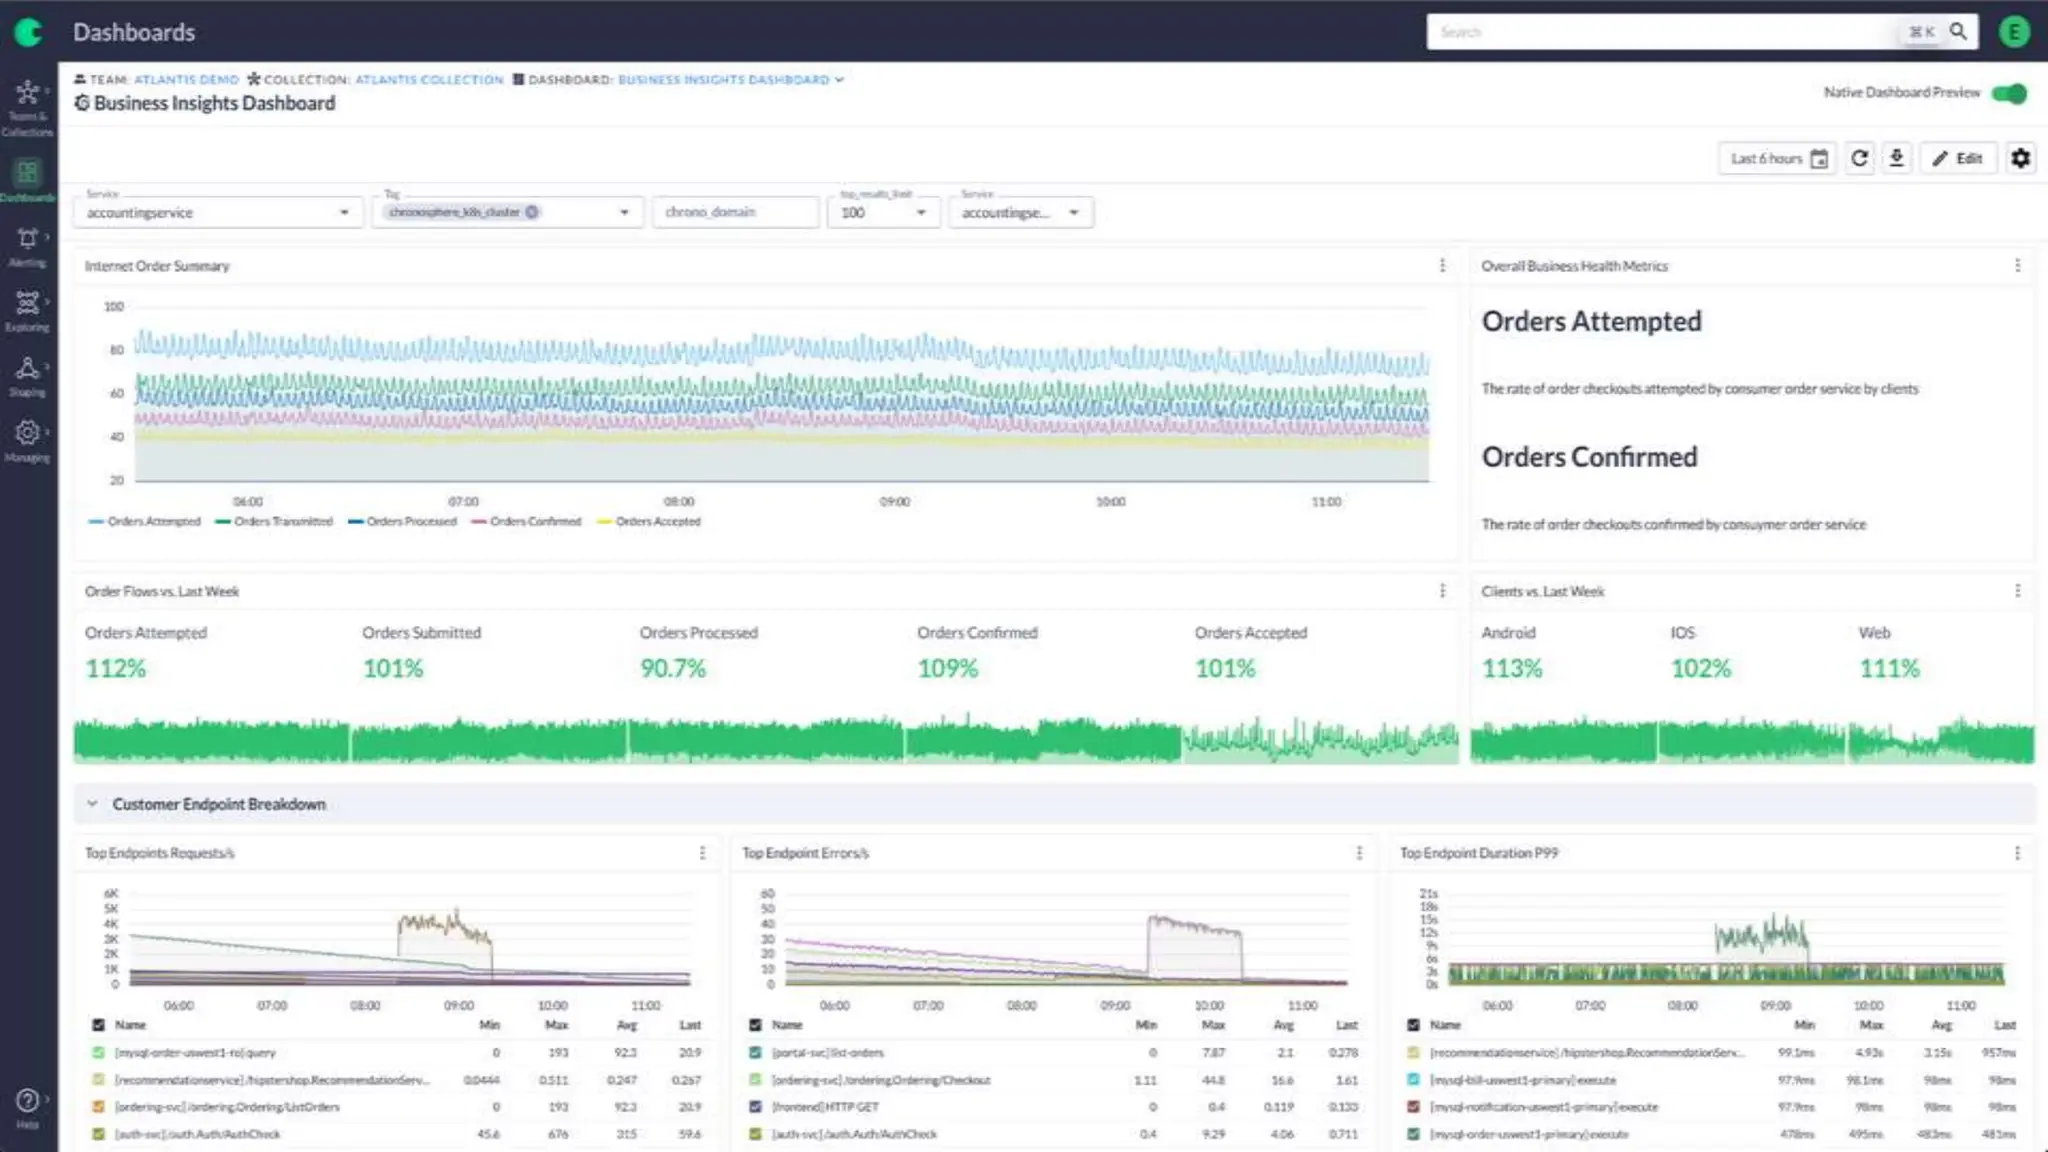The width and height of the screenshot is (2048, 1152).
Task: Open Business Insights Dashboard breadcrumb dropdown
Action: coord(839,80)
